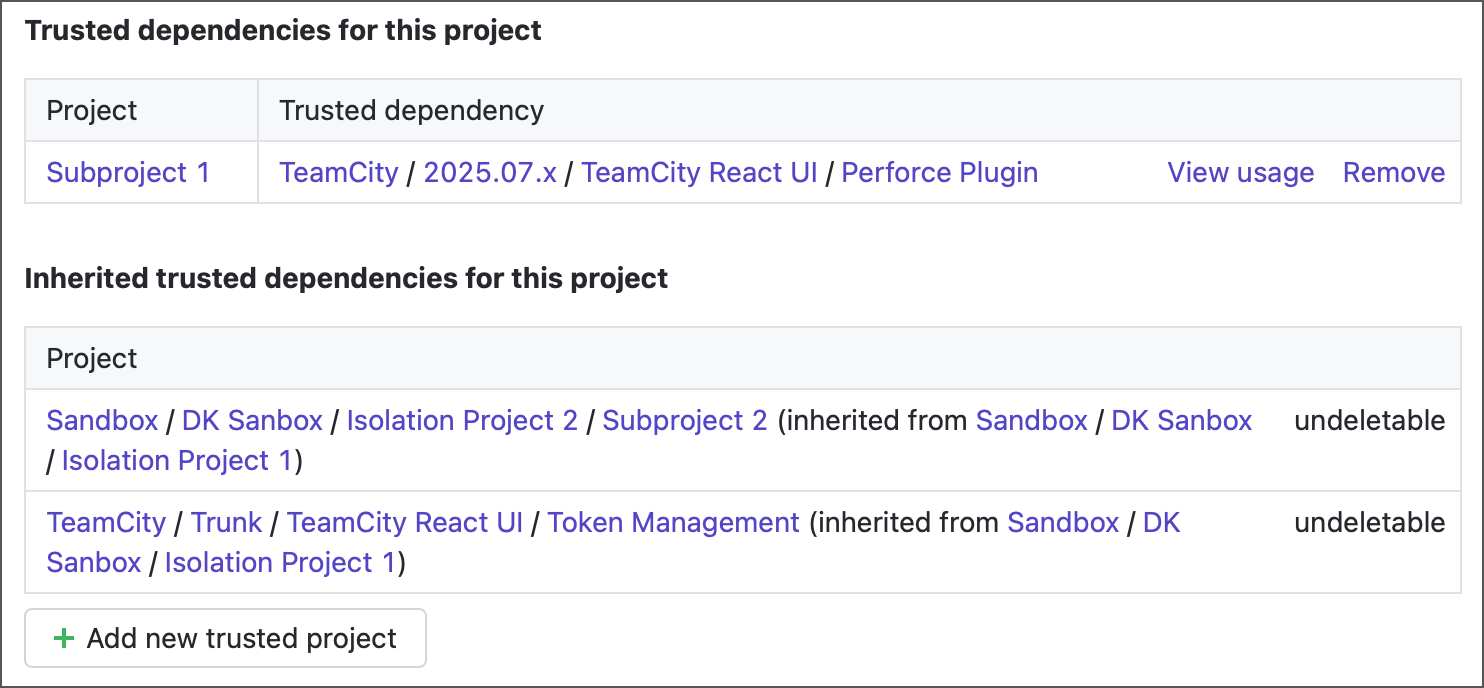Image resolution: width=1484 pixels, height=688 pixels.
Task: Remove the Perforce Plugin trusted dependency
Action: click(1394, 172)
